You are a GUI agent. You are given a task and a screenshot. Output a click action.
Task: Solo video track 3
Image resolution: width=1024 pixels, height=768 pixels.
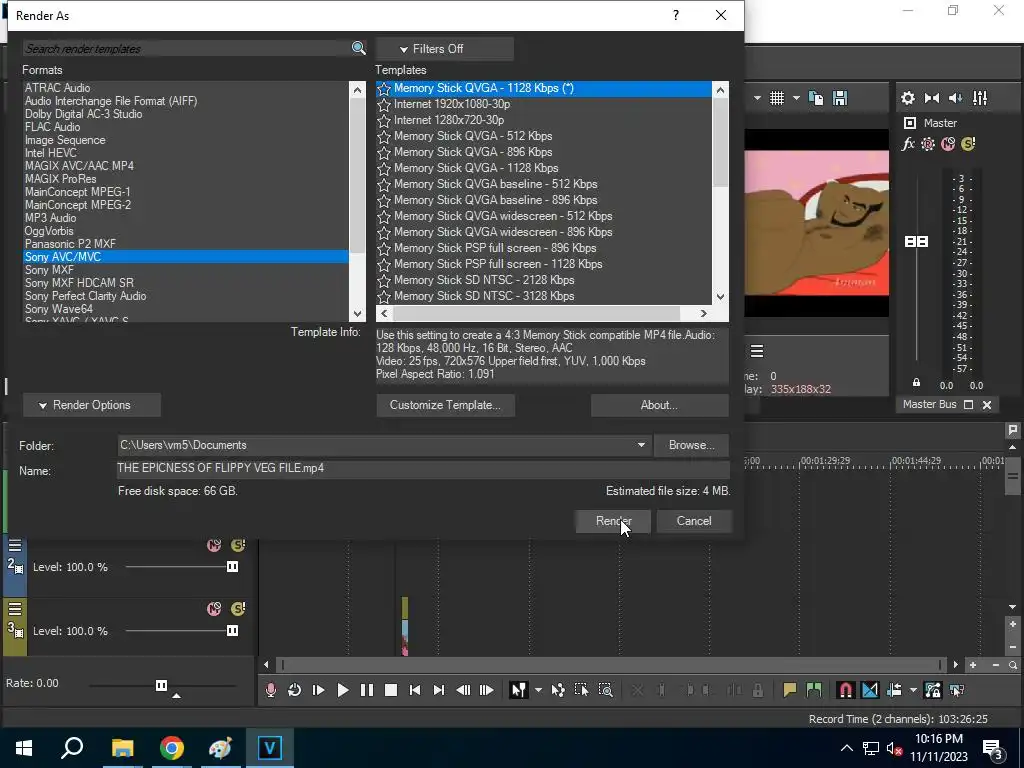(238, 609)
